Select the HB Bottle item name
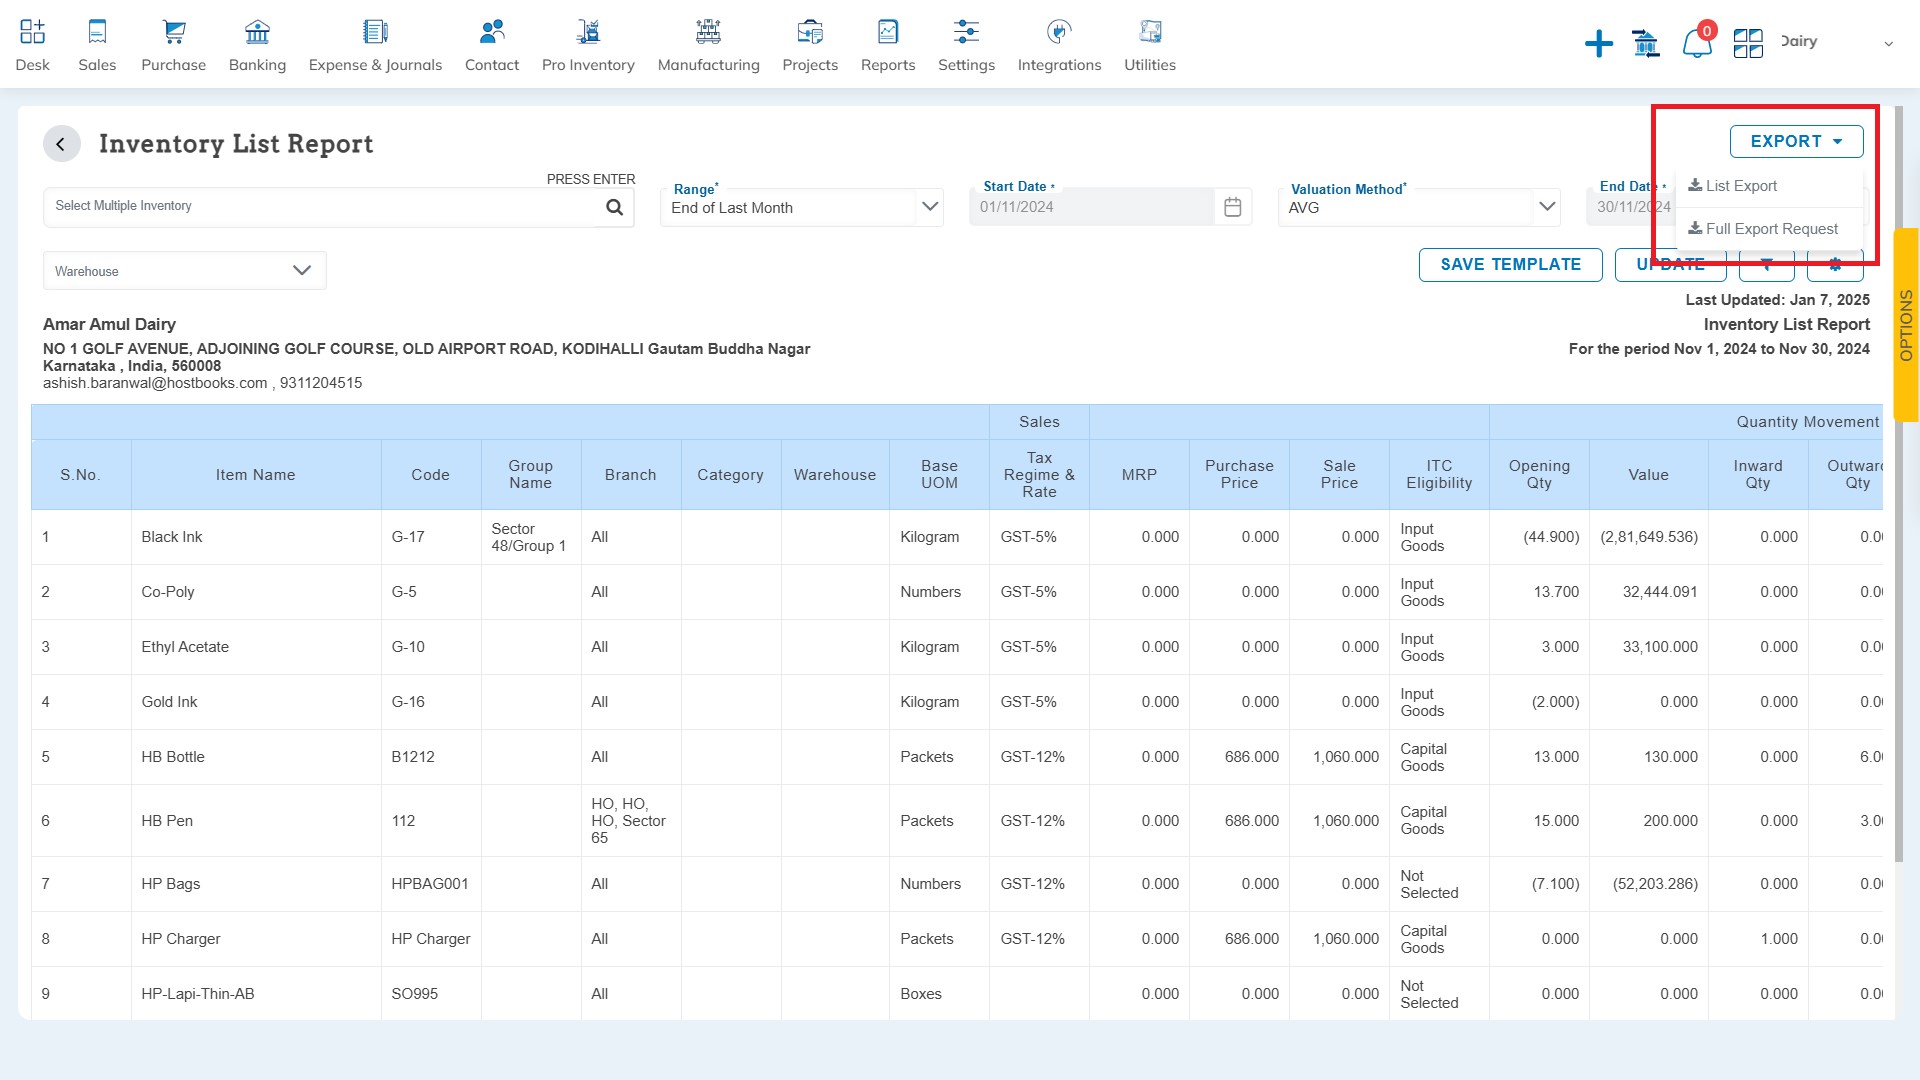This screenshot has height=1080, width=1920. point(173,757)
